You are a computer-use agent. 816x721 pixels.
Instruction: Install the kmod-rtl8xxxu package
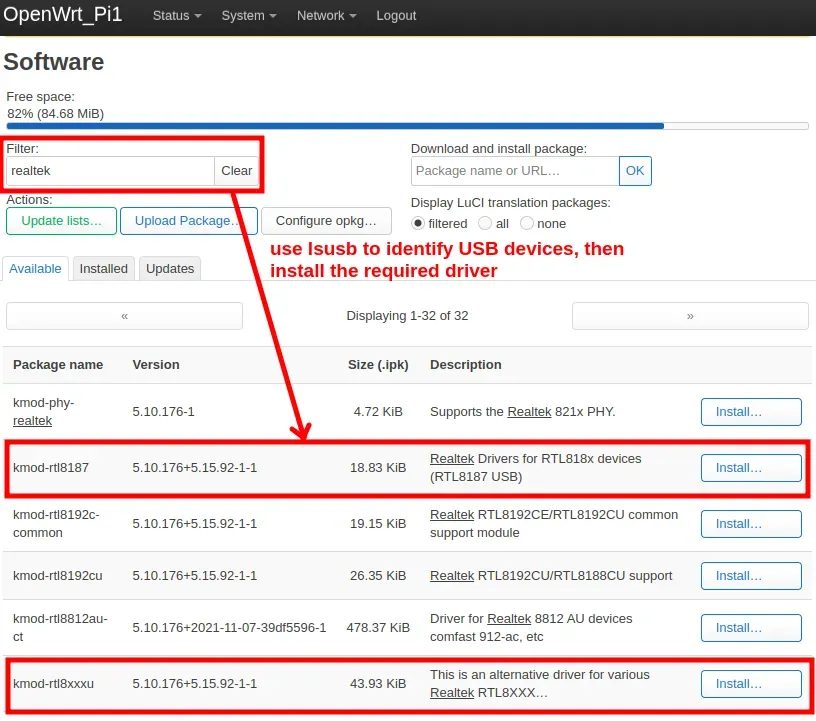(x=751, y=684)
